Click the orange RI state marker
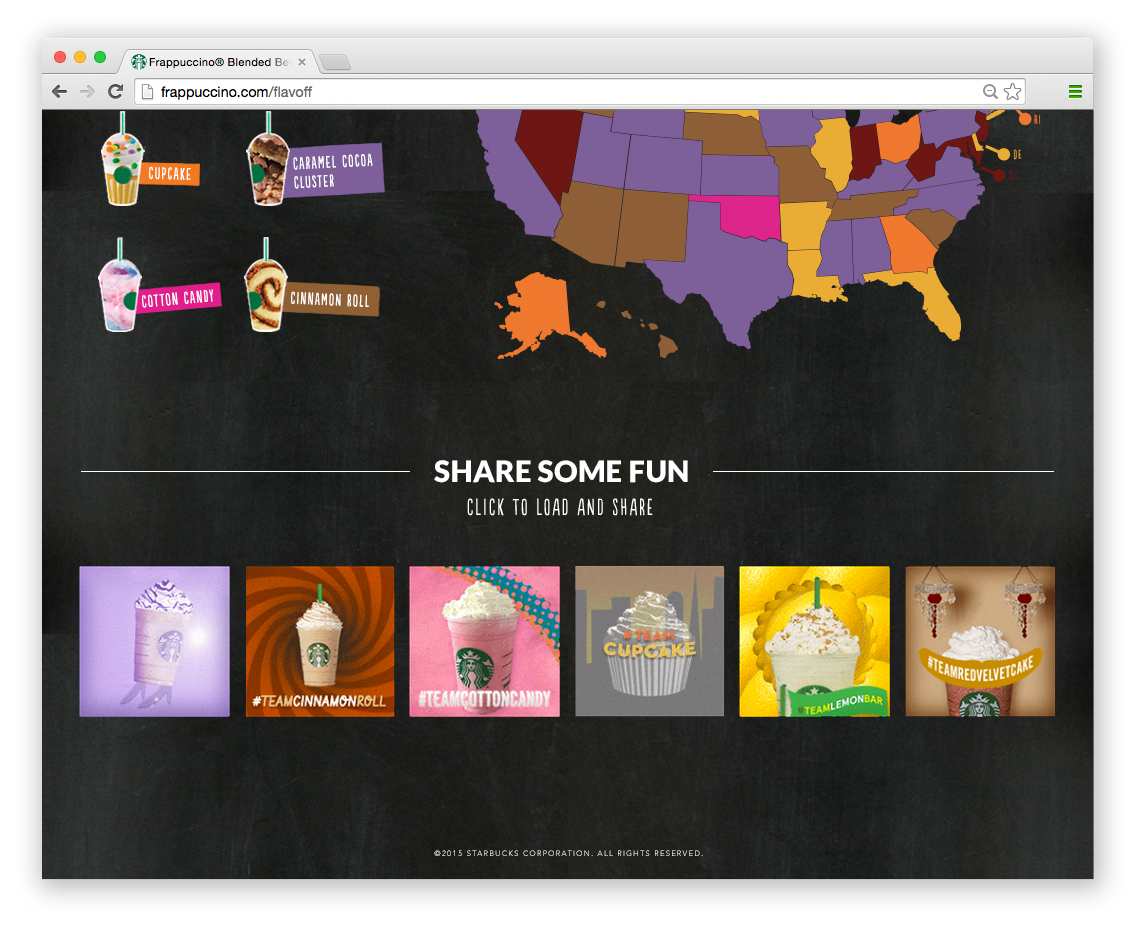The height and width of the screenshot is (928, 1138). click(1025, 119)
